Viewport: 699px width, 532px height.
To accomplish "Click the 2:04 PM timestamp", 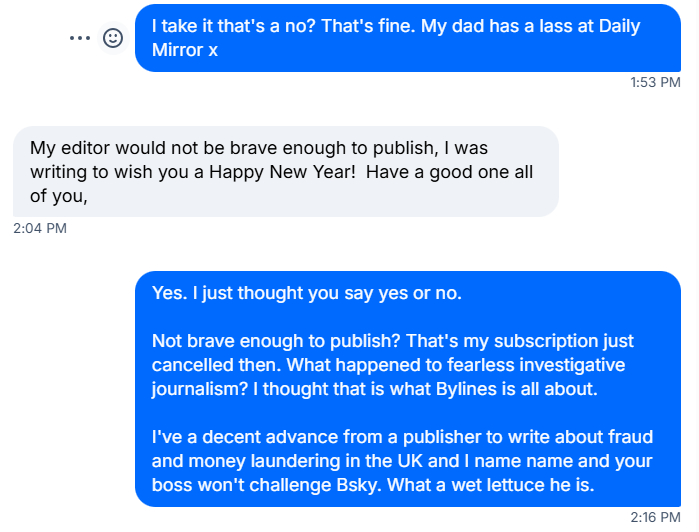I will click(40, 228).
